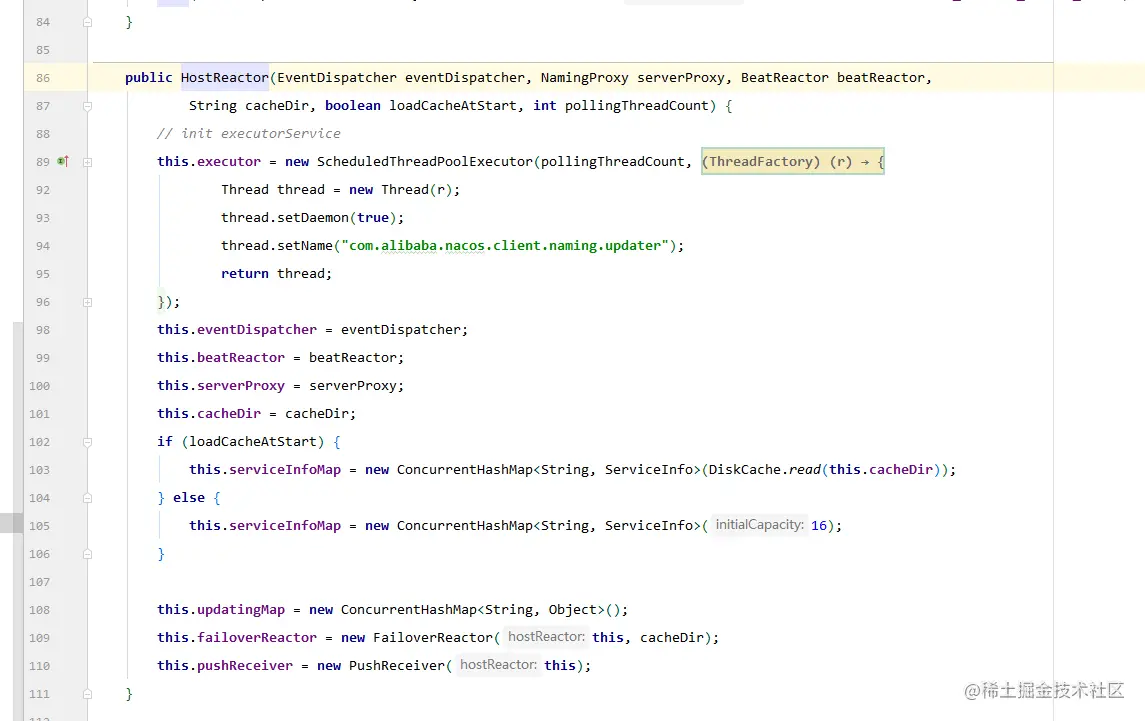Click 'this.serverProxy' on line 100

click(x=221, y=385)
